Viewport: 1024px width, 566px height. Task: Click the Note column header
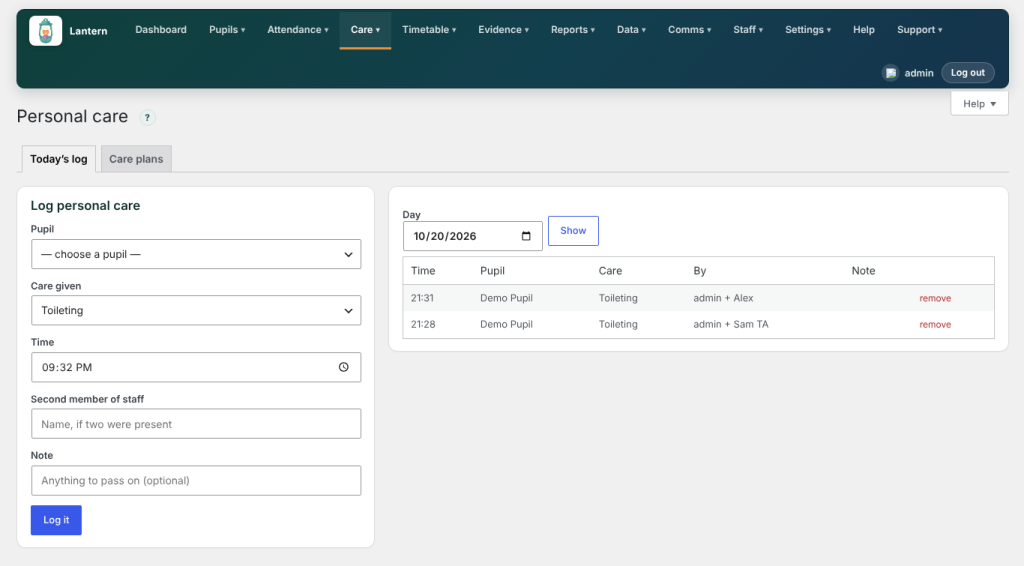pos(863,270)
